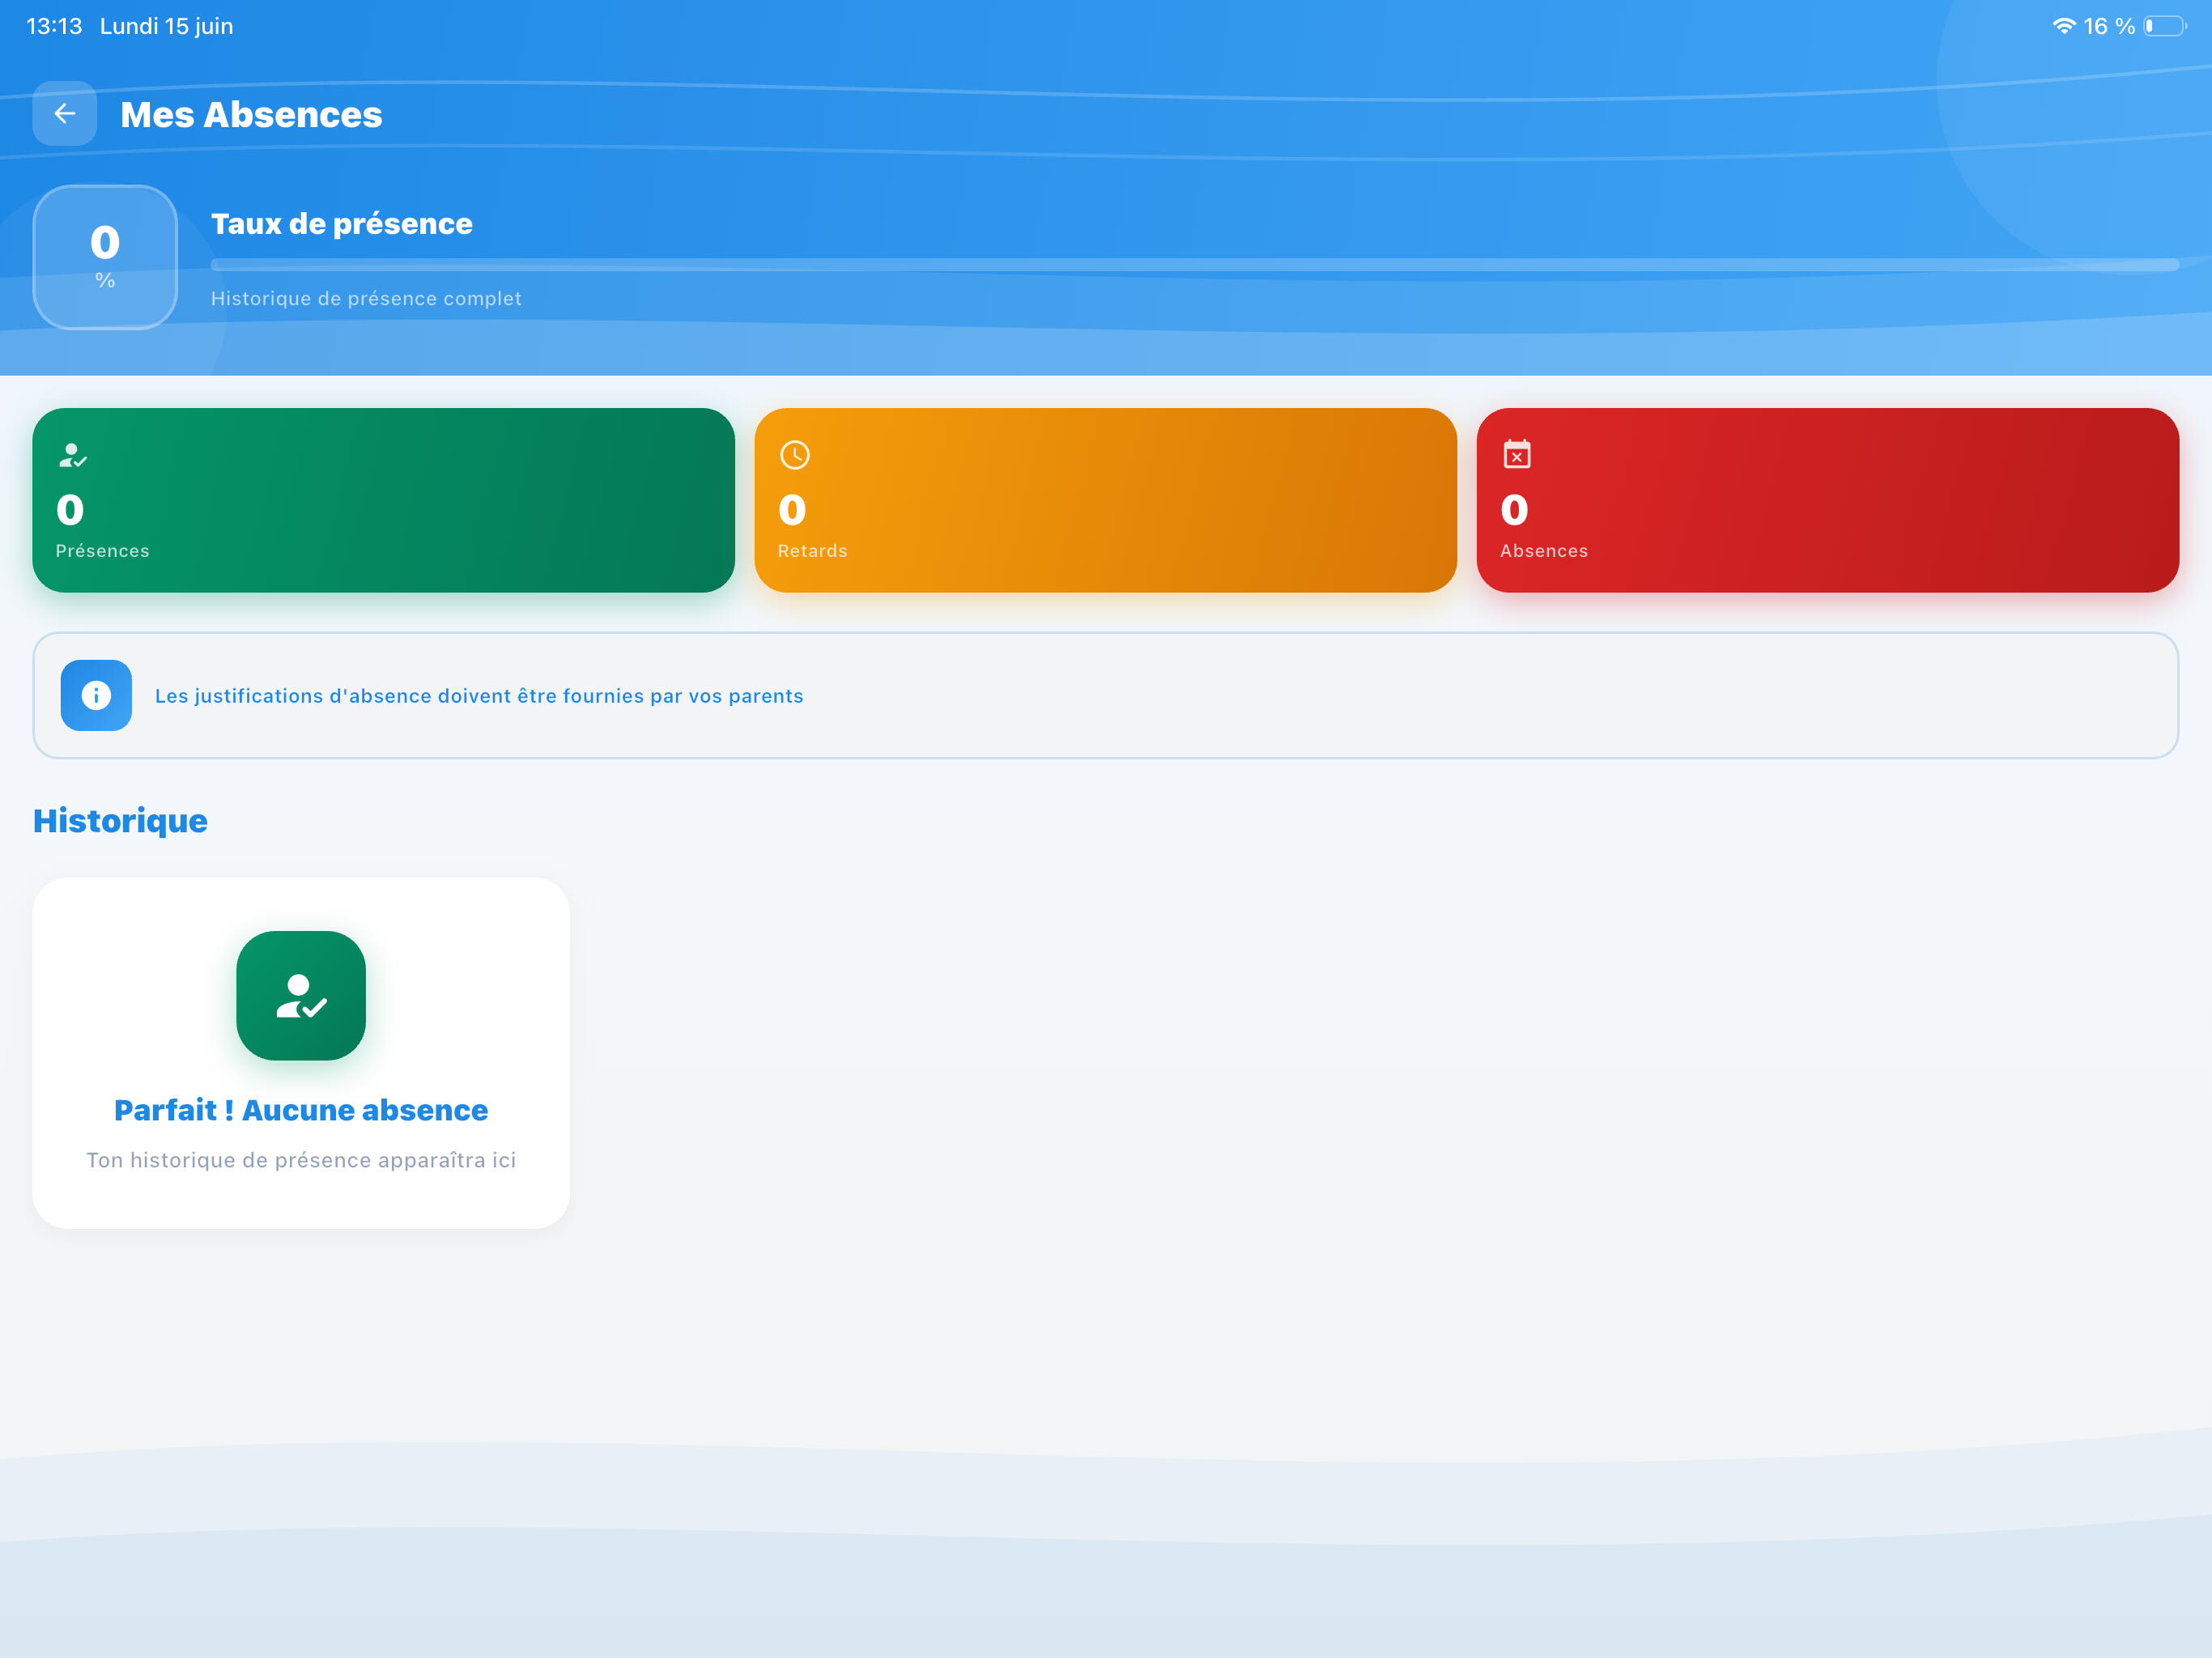Tap the presence person-check icon in green card
This screenshot has height=1658, width=2212.
[x=72, y=456]
